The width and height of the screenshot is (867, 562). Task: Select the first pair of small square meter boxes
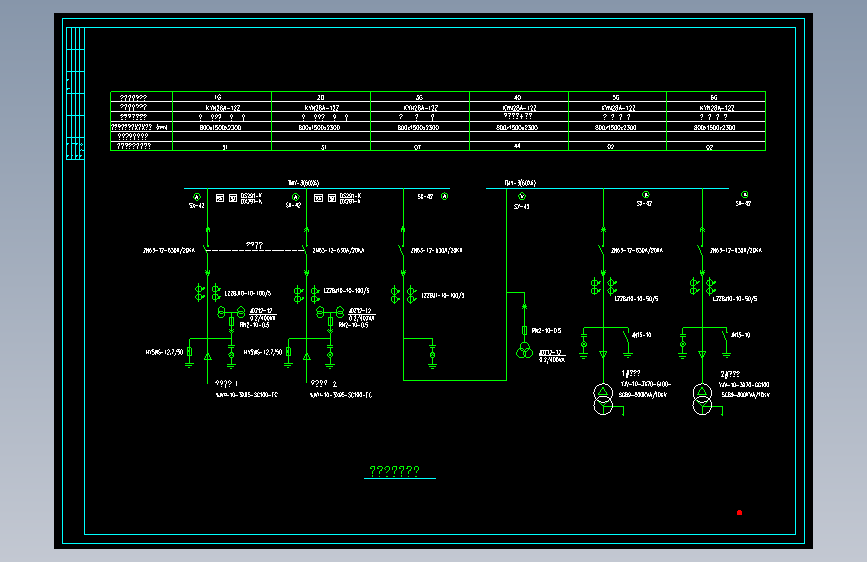pos(226,198)
